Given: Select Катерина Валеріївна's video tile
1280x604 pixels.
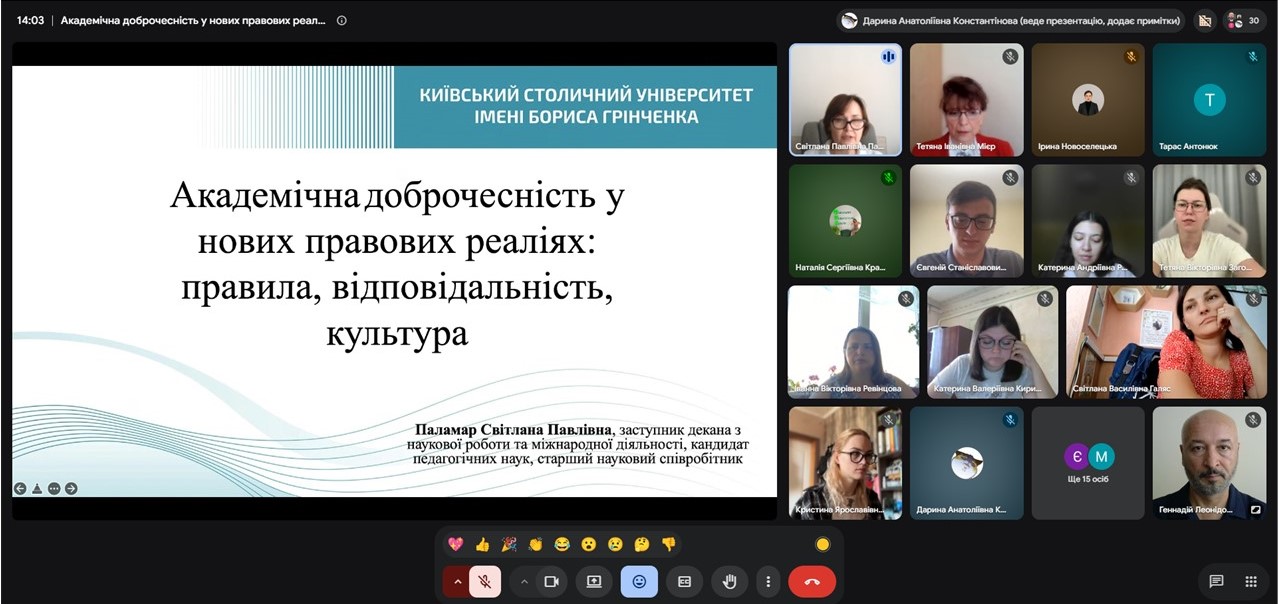Looking at the screenshot, I should point(992,342).
